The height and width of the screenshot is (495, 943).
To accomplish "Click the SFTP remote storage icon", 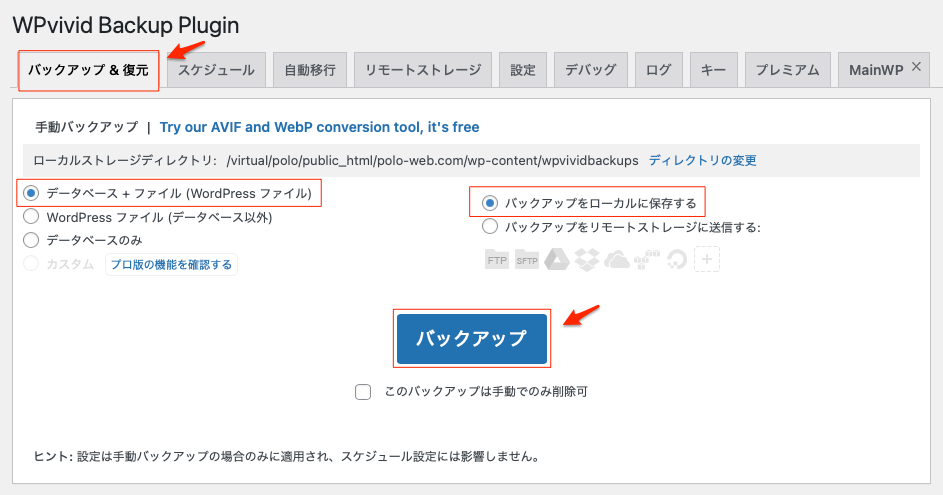I will (527, 260).
